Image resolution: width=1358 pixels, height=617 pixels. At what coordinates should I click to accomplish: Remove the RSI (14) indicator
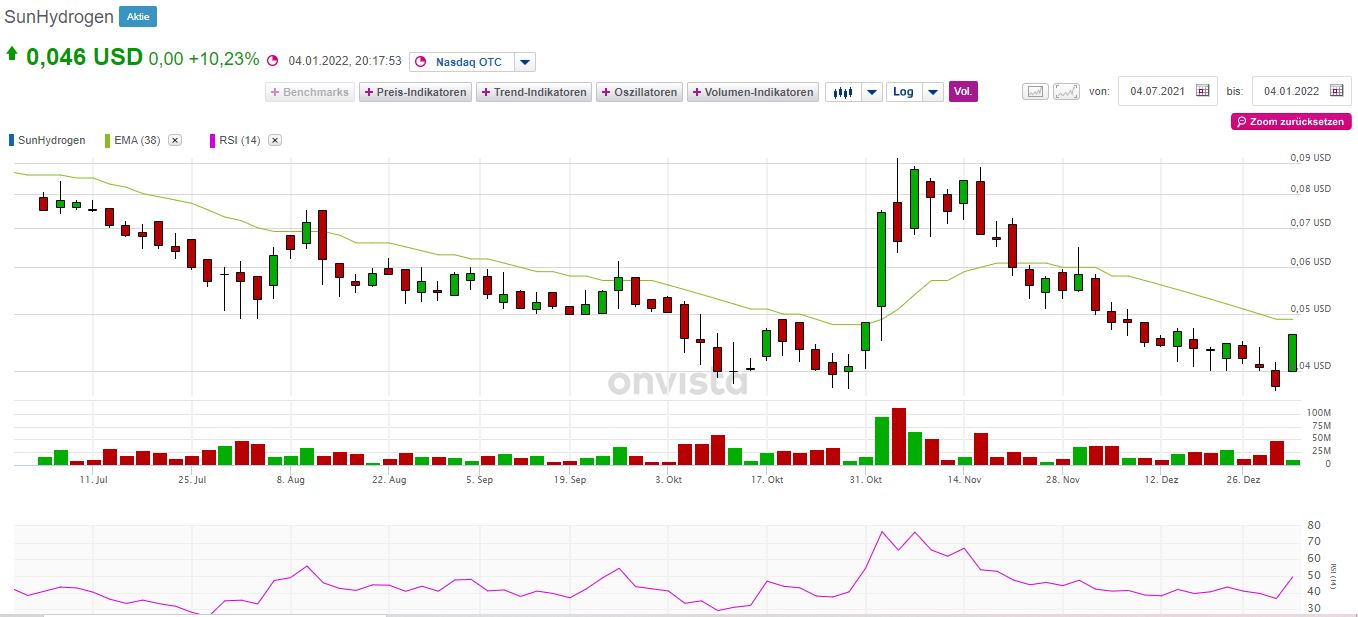click(275, 140)
